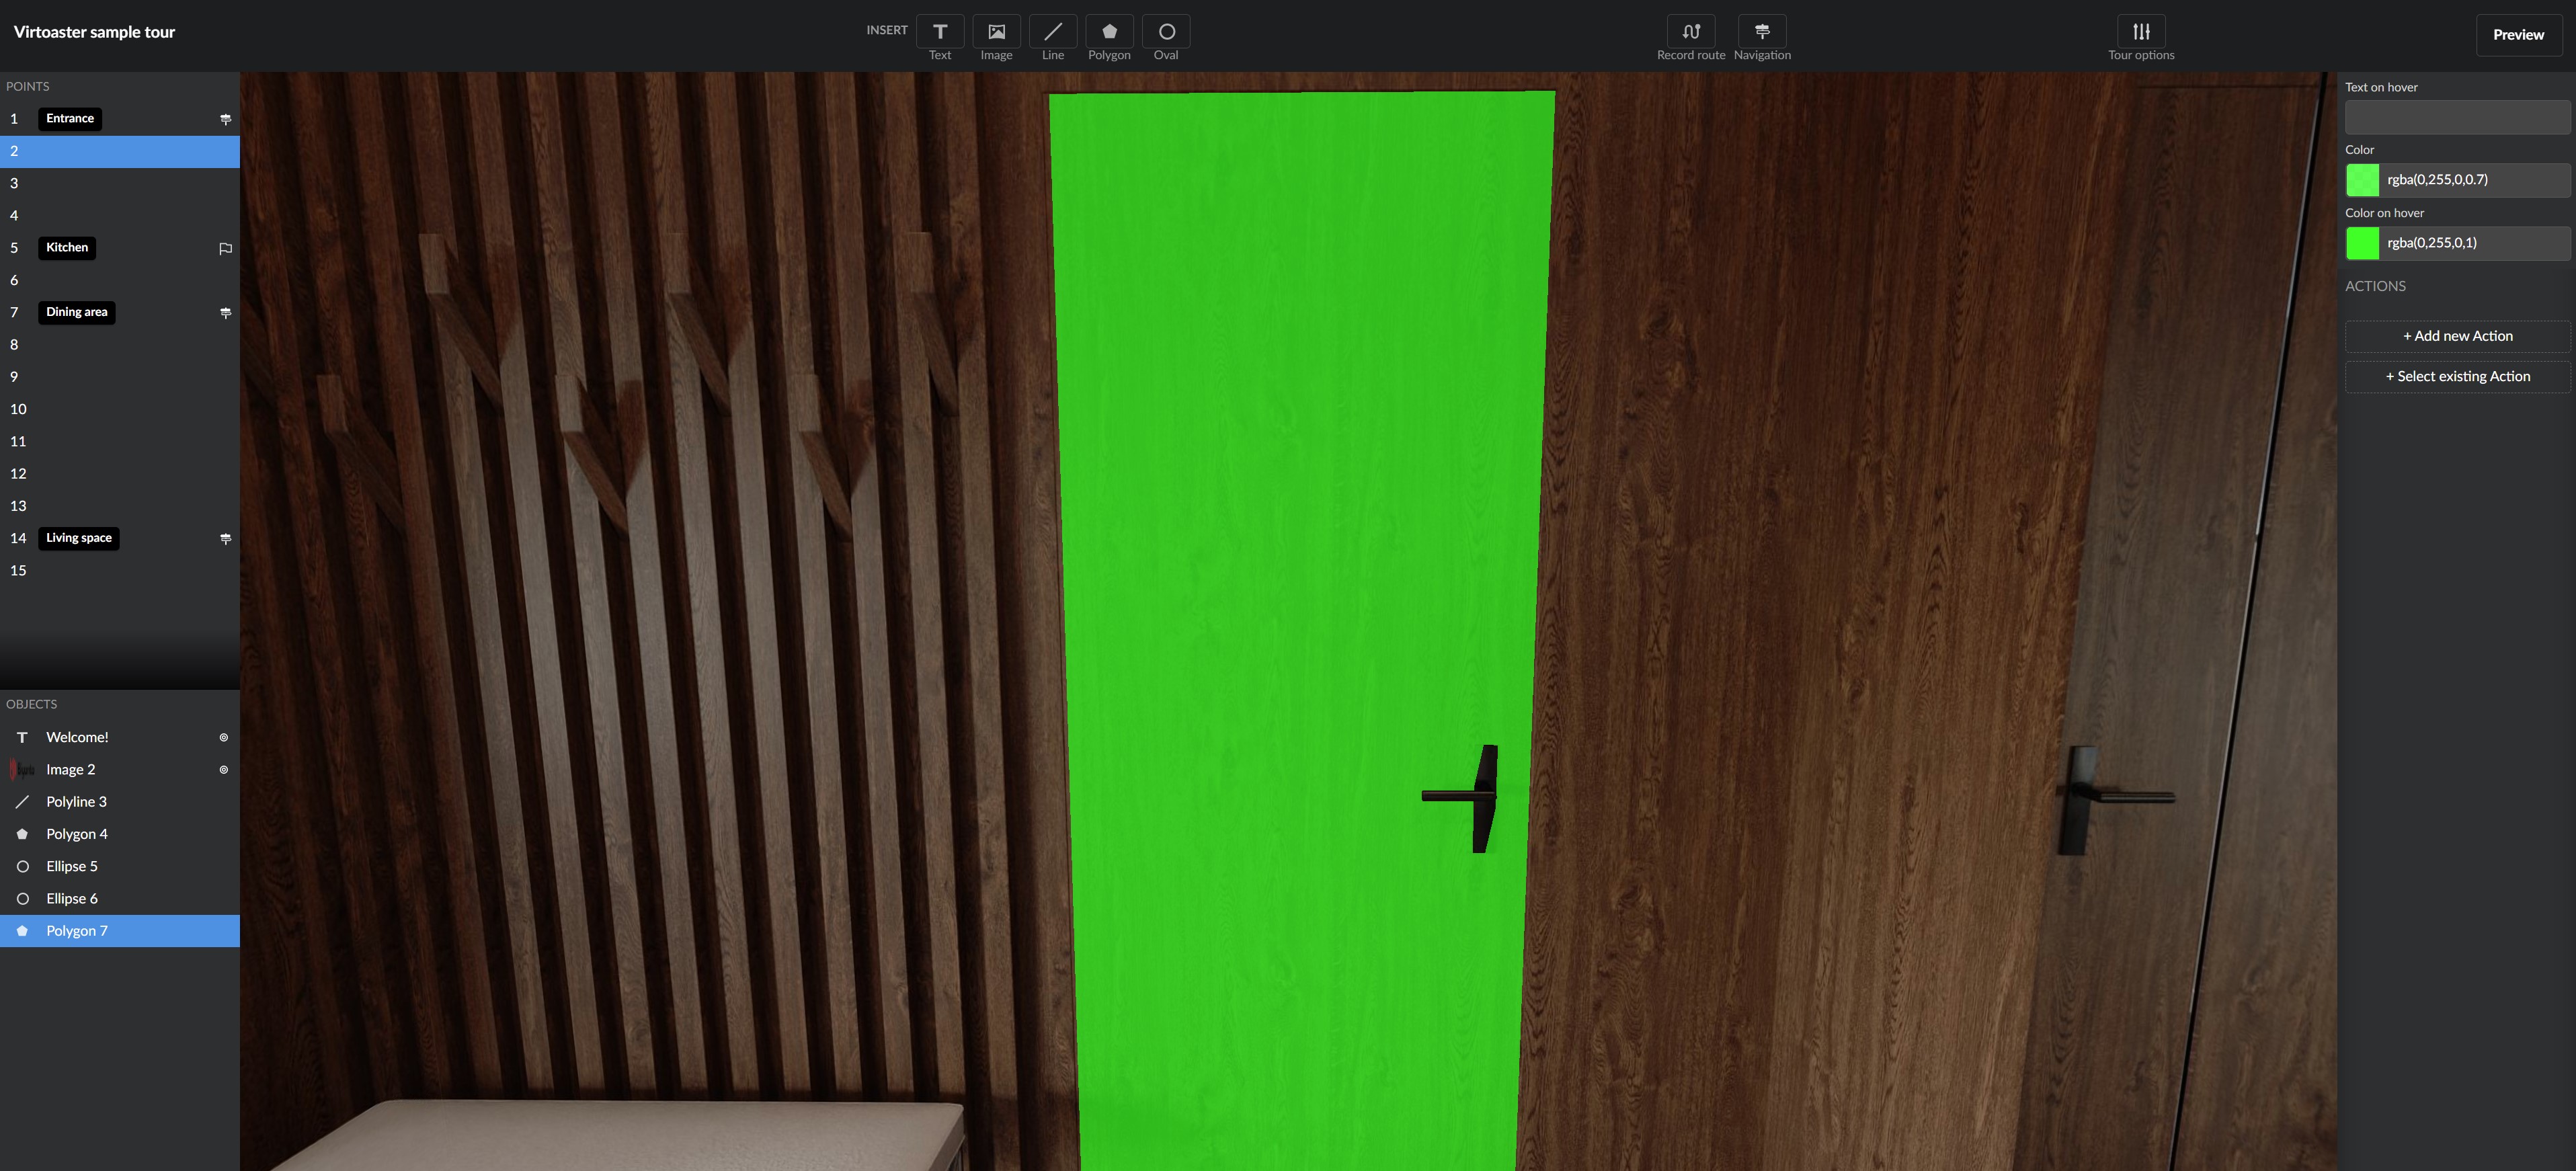
Task: Click signpost icon beside Living space point
Action: [225, 538]
